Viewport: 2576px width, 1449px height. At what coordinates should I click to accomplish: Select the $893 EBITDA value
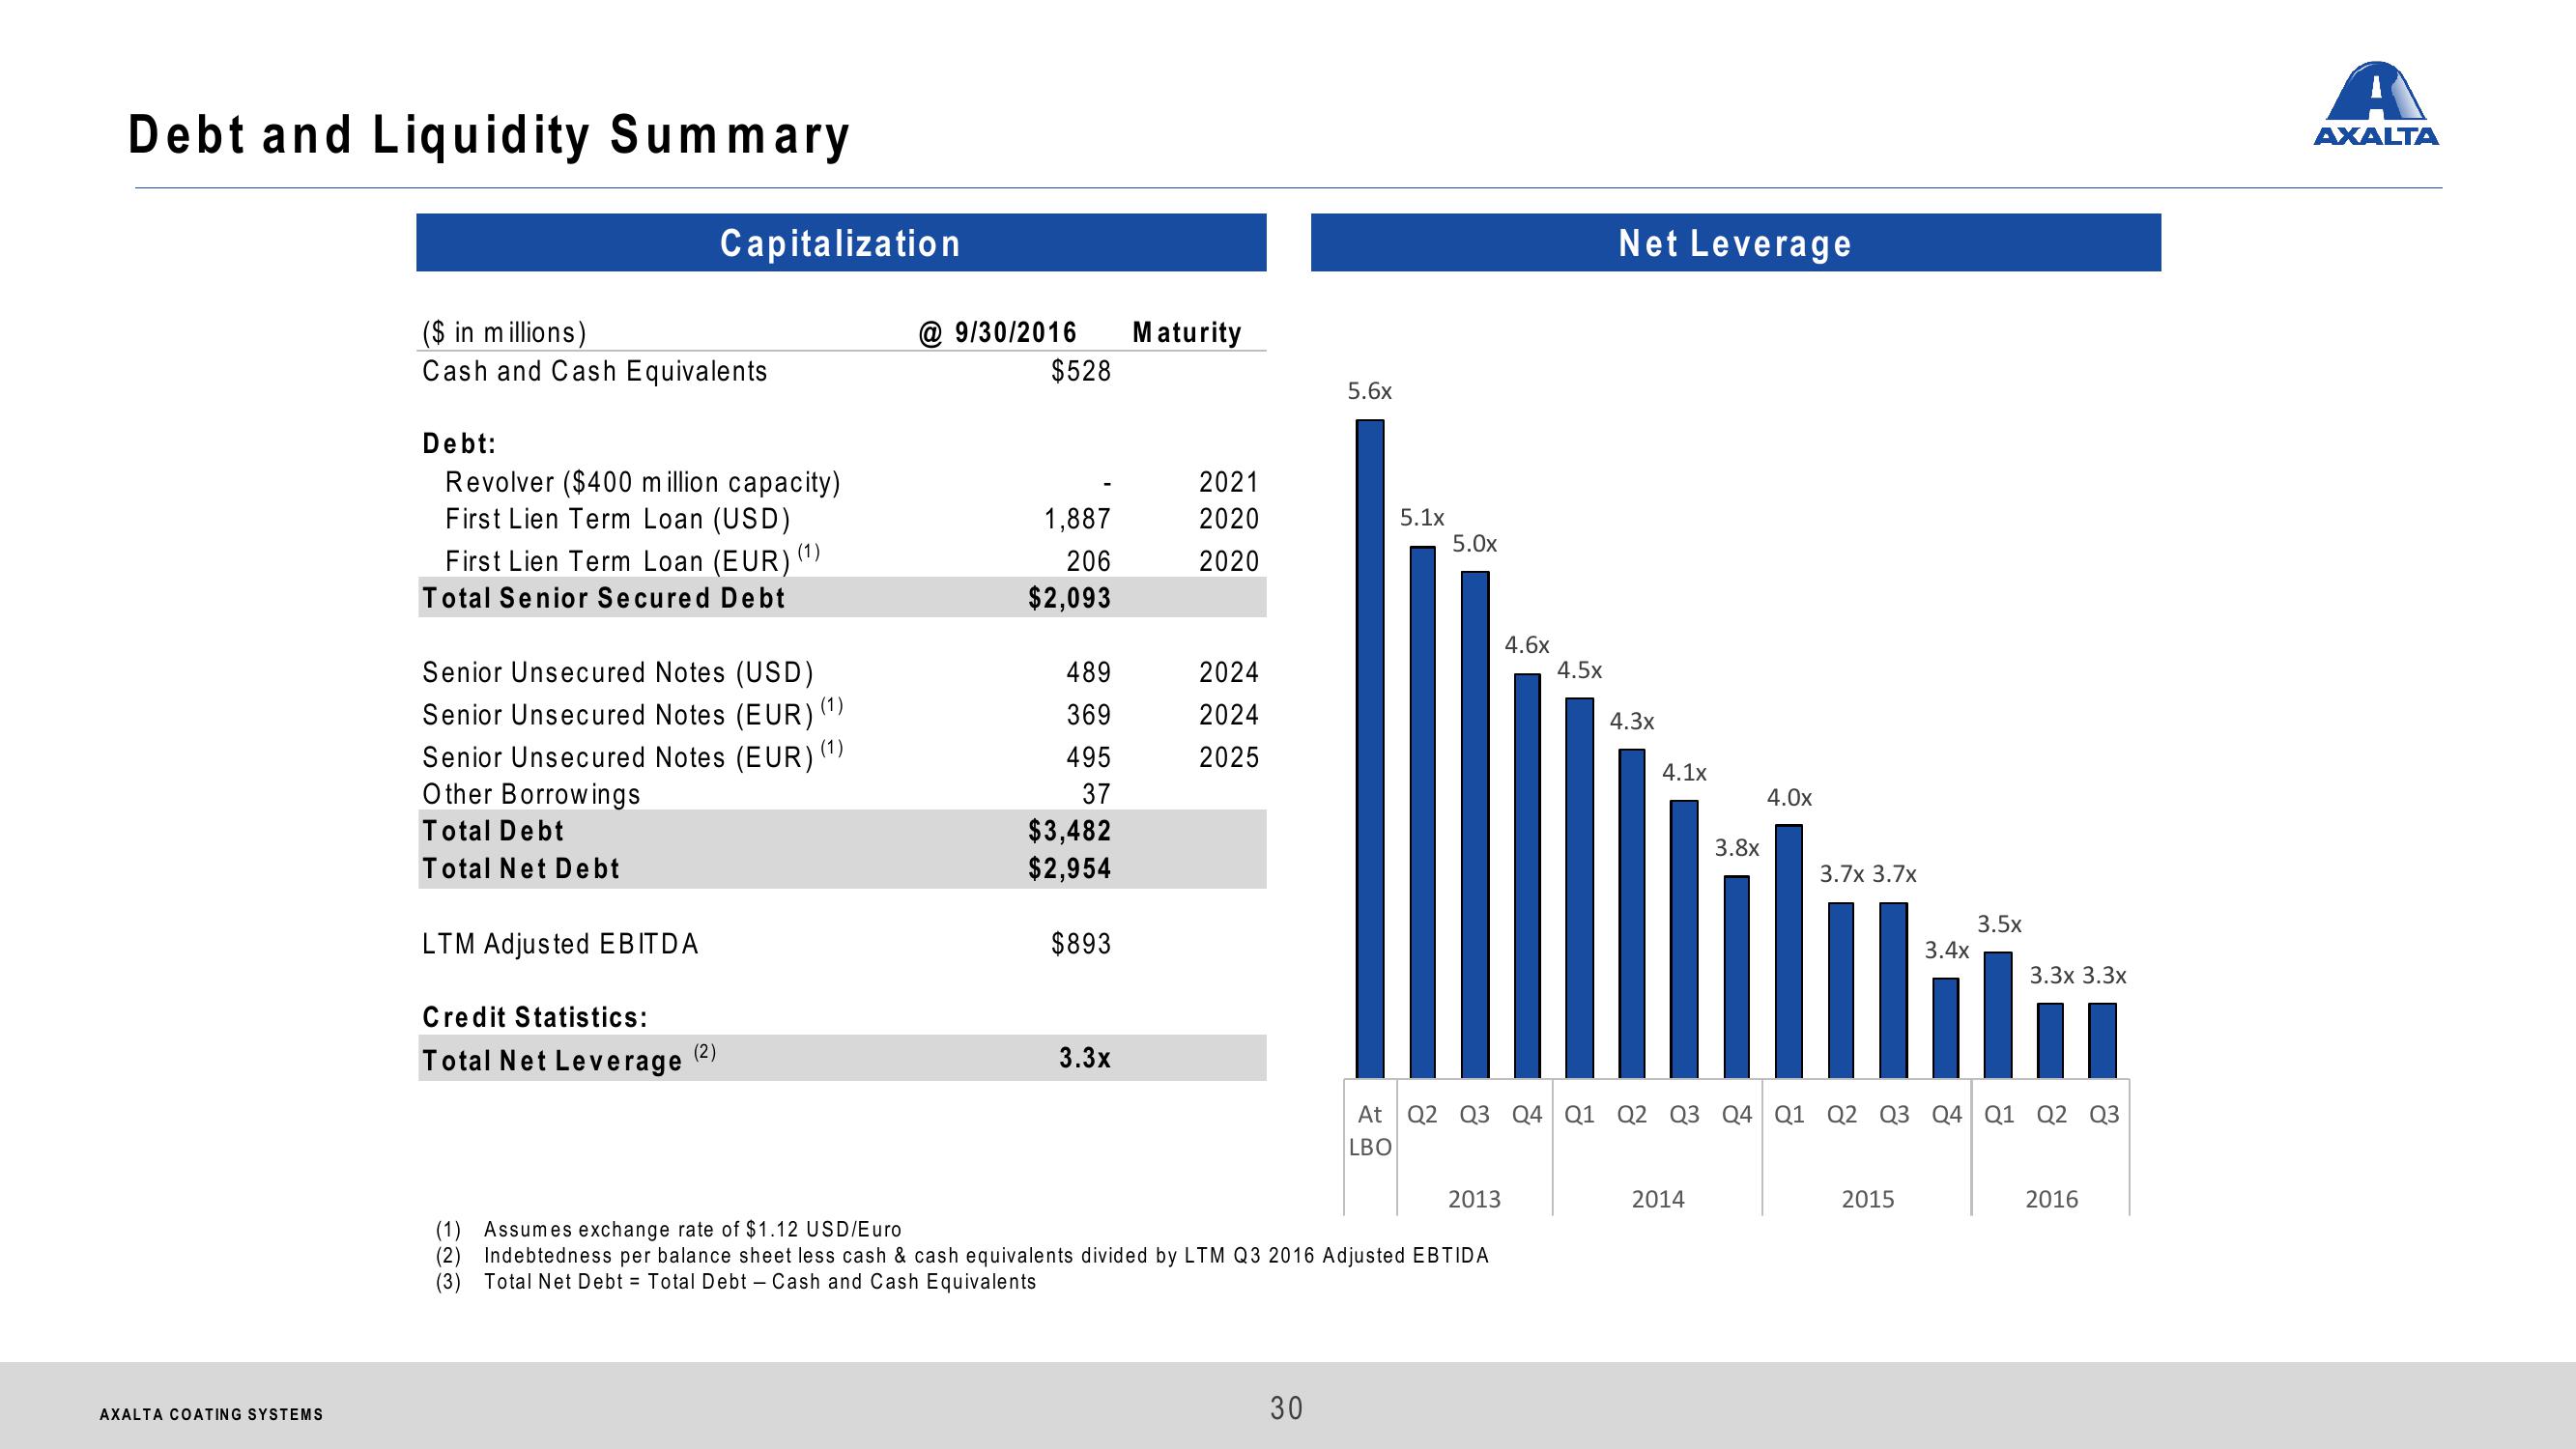click(x=1081, y=944)
